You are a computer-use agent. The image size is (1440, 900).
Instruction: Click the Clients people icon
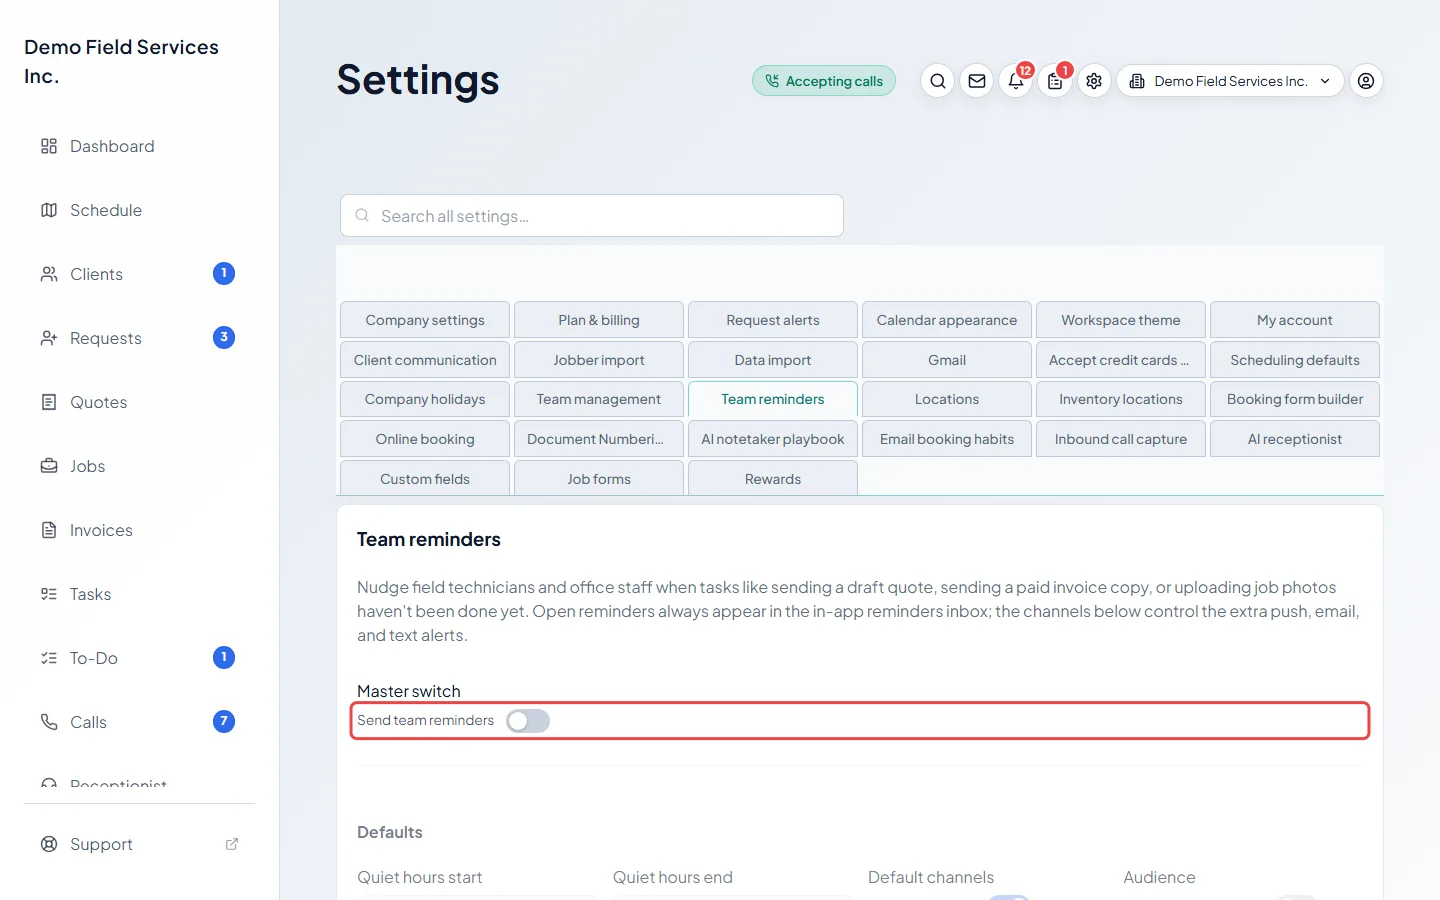tap(49, 274)
